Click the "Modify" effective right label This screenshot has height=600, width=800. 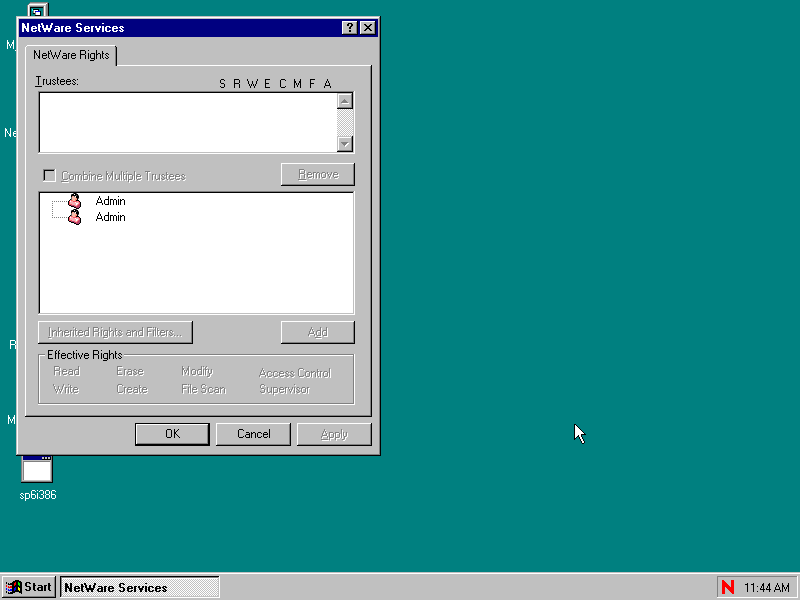pyautogui.click(x=197, y=371)
